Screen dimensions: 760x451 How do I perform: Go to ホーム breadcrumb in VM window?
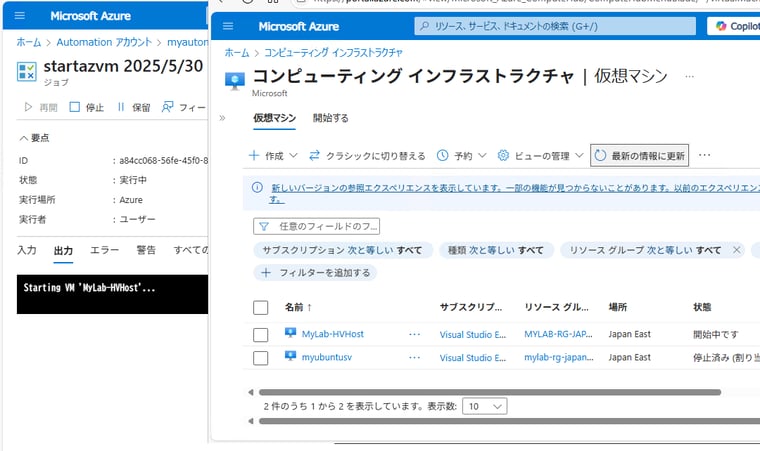237,52
